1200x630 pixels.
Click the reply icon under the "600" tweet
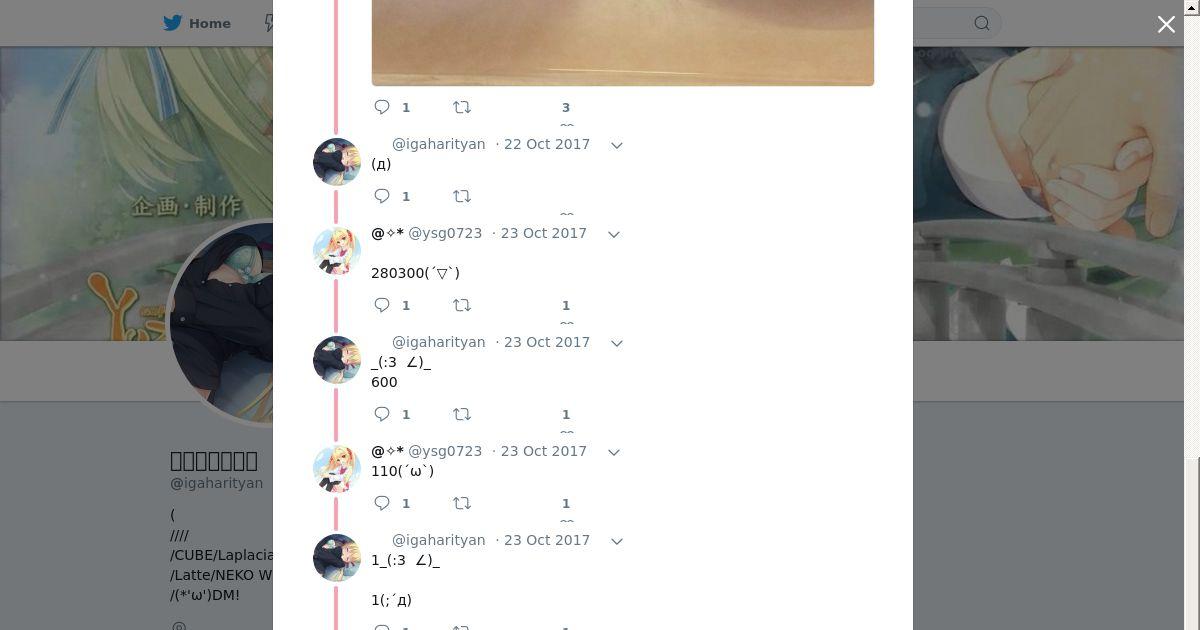tap(382, 414)
